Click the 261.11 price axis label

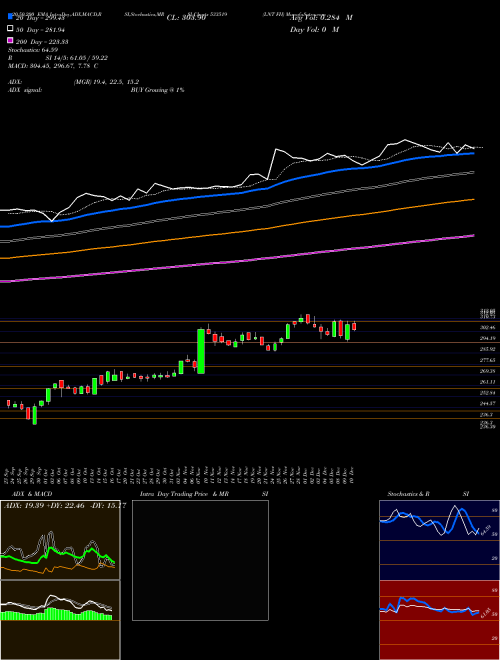pyautogui.click(x=487, y=382)
